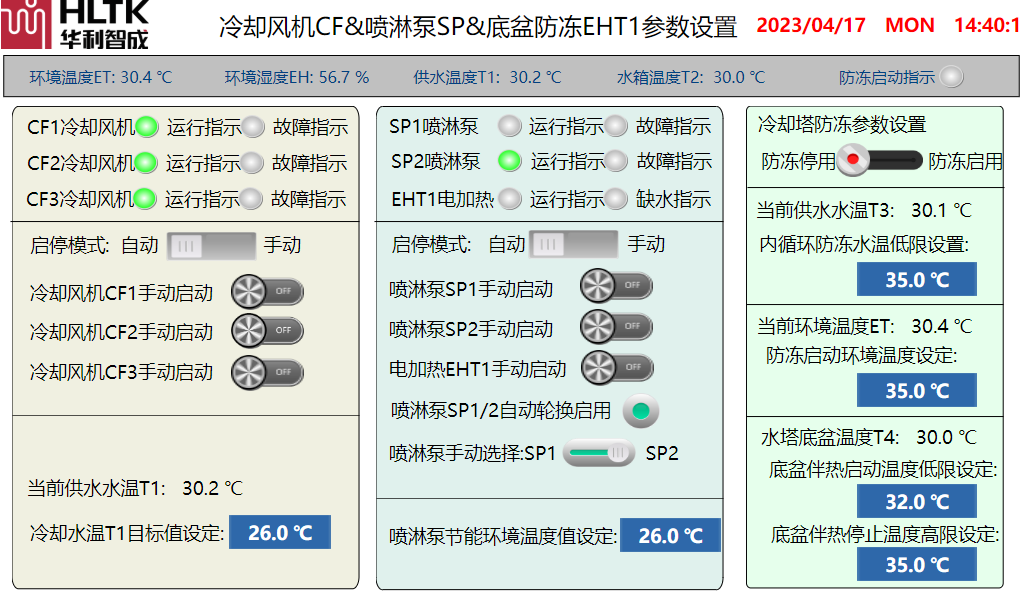The image size is (1020, 598).
Task: Slide the spray pump manual selection SP1/SP2
Action: [x=599, y=453]
